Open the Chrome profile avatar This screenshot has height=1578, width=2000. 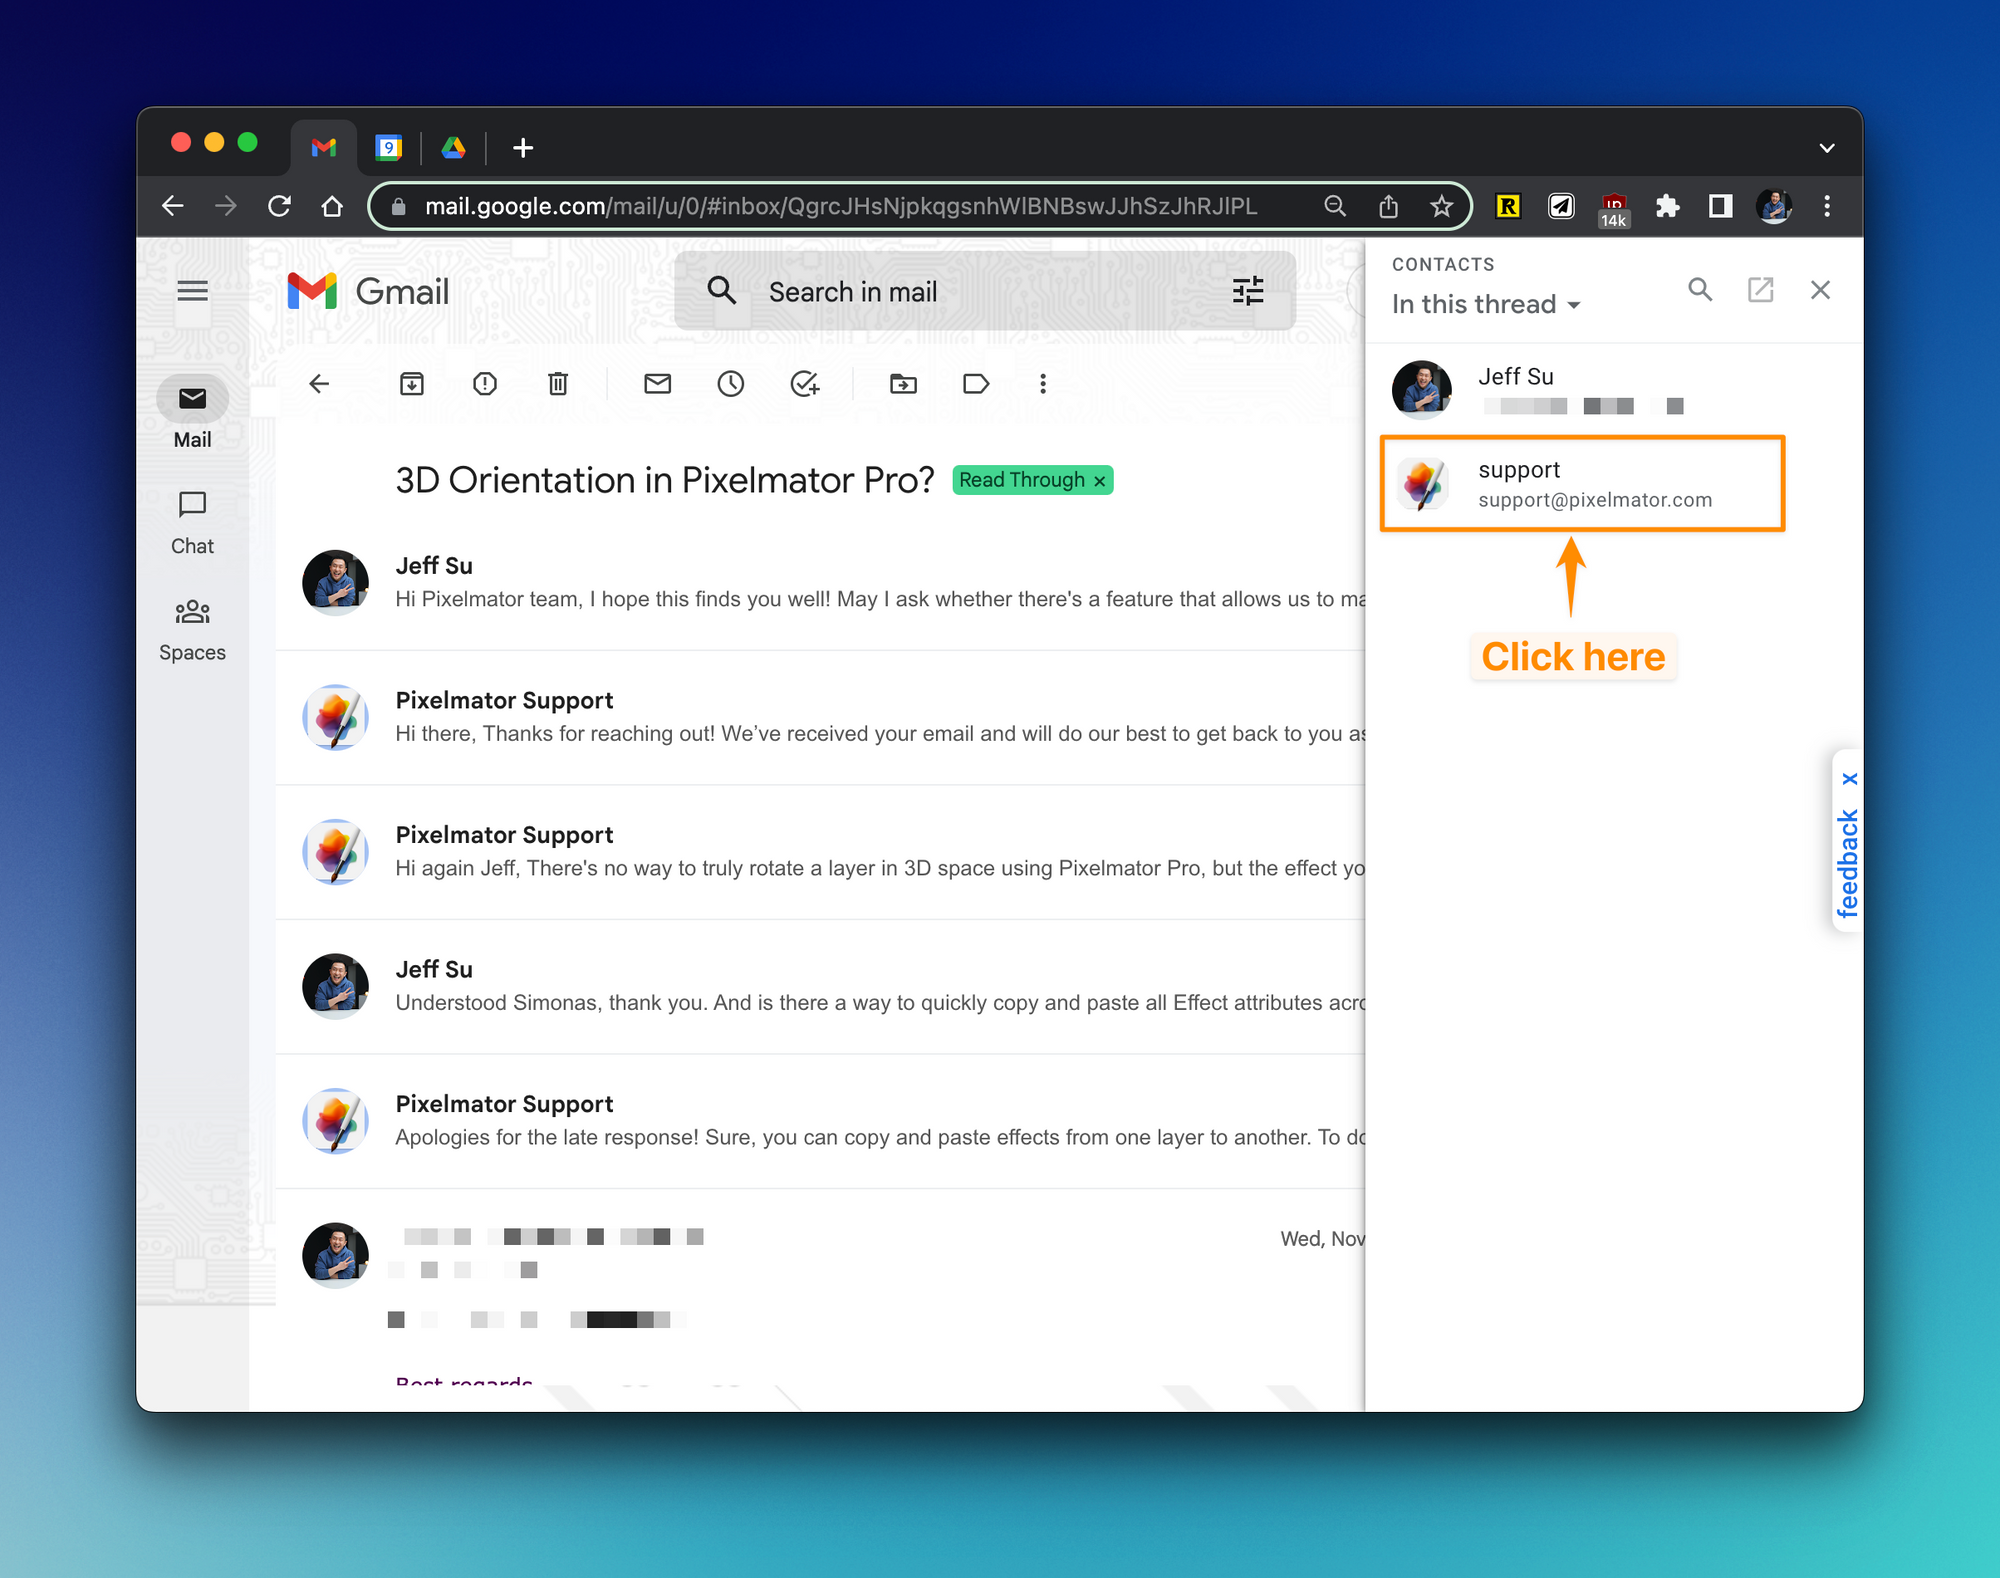pos(1774,206)
